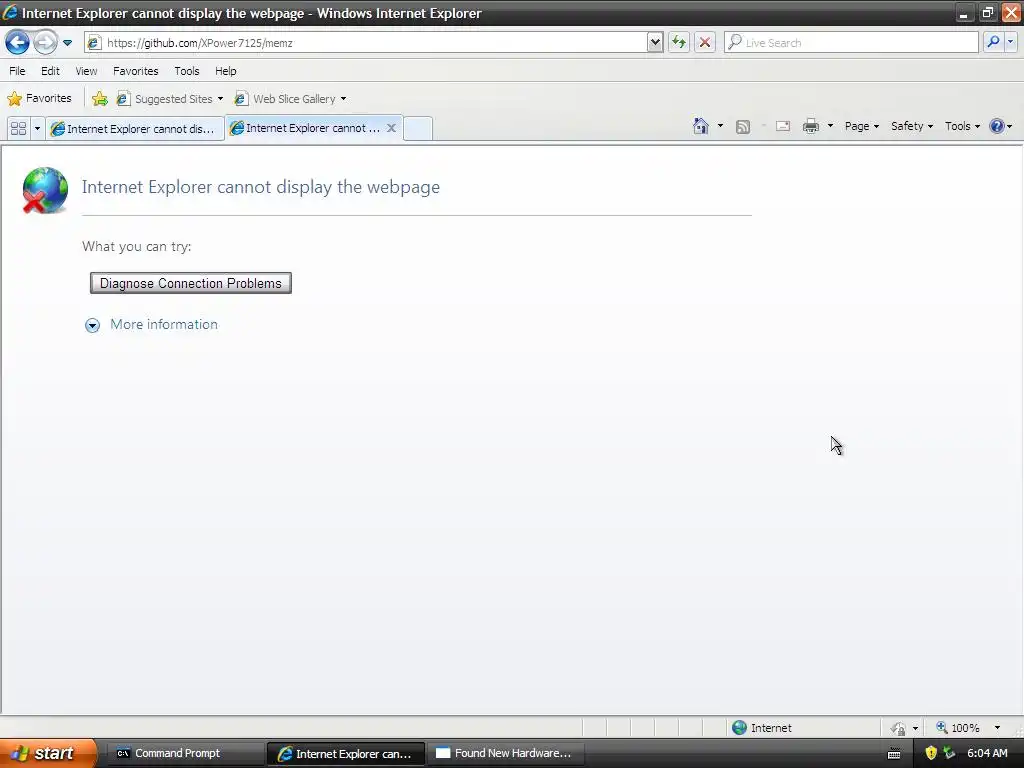The image size is (1024, 768).
Task: Expand More information arrow icon
Action: tap(93, 325)
